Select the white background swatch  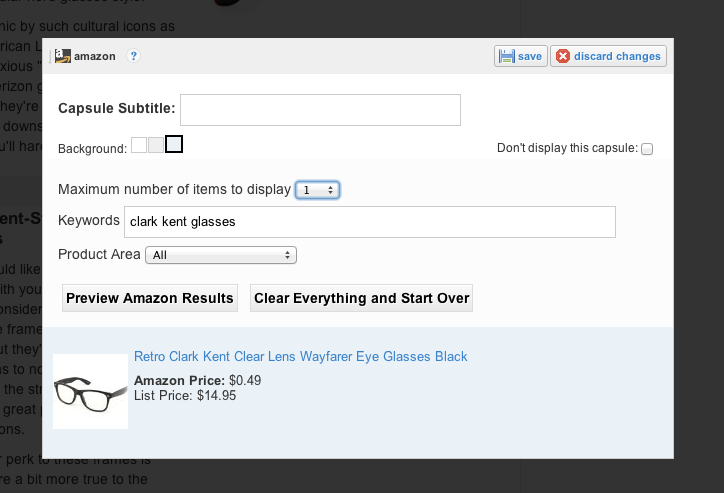pyautogui.click(x=139, y=145)
